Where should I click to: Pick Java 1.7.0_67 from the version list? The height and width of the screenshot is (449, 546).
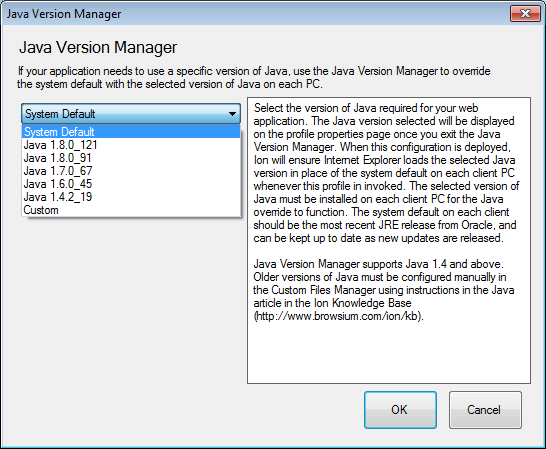pos(131,171)
